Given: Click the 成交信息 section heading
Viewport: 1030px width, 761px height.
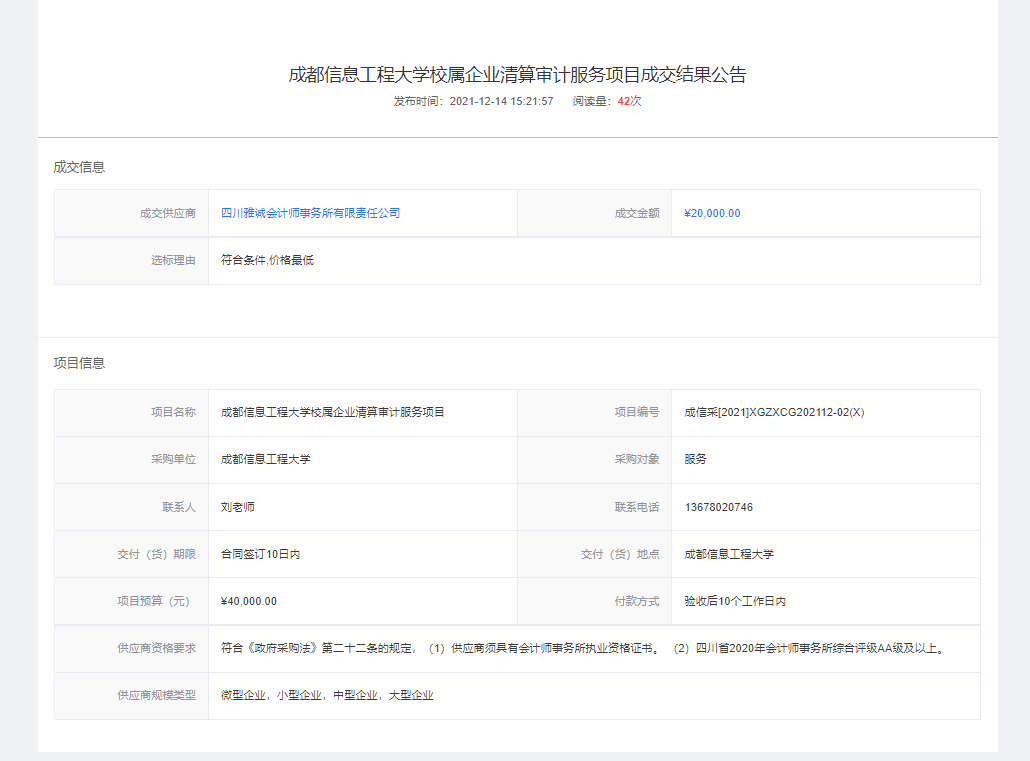Looking at the screenshot, I should 79,167.
